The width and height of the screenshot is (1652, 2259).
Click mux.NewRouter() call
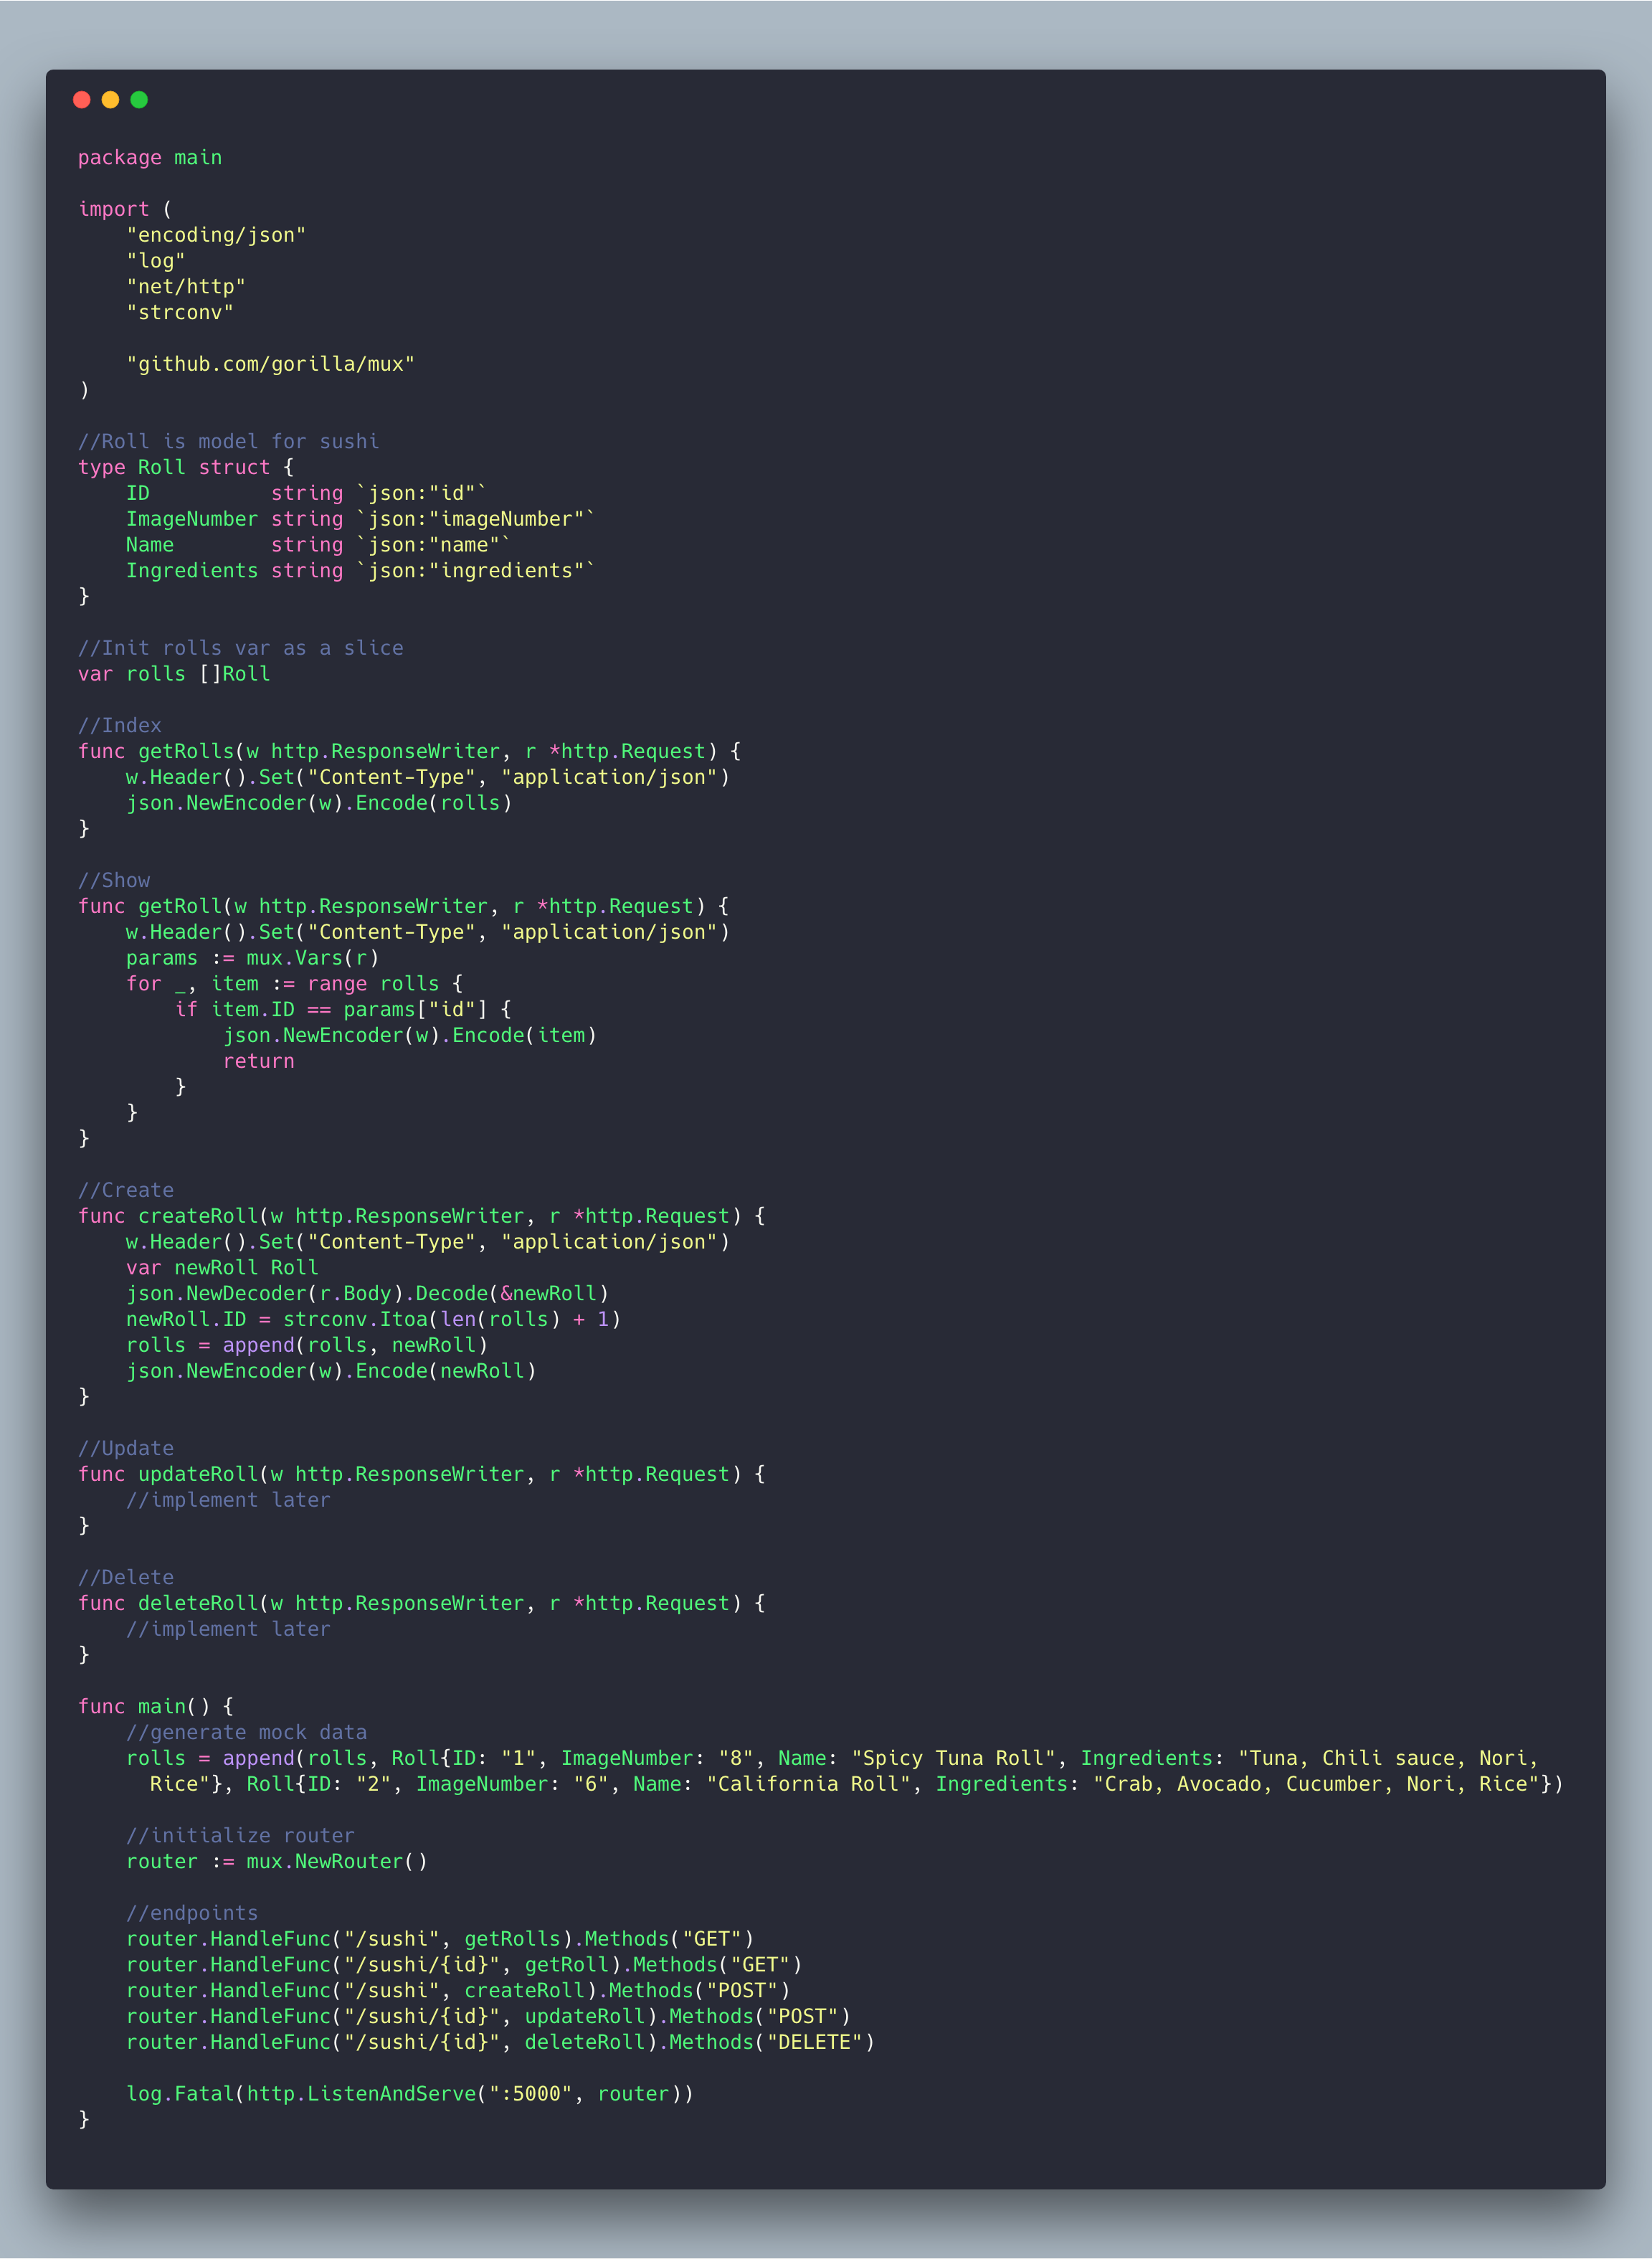336,1861
